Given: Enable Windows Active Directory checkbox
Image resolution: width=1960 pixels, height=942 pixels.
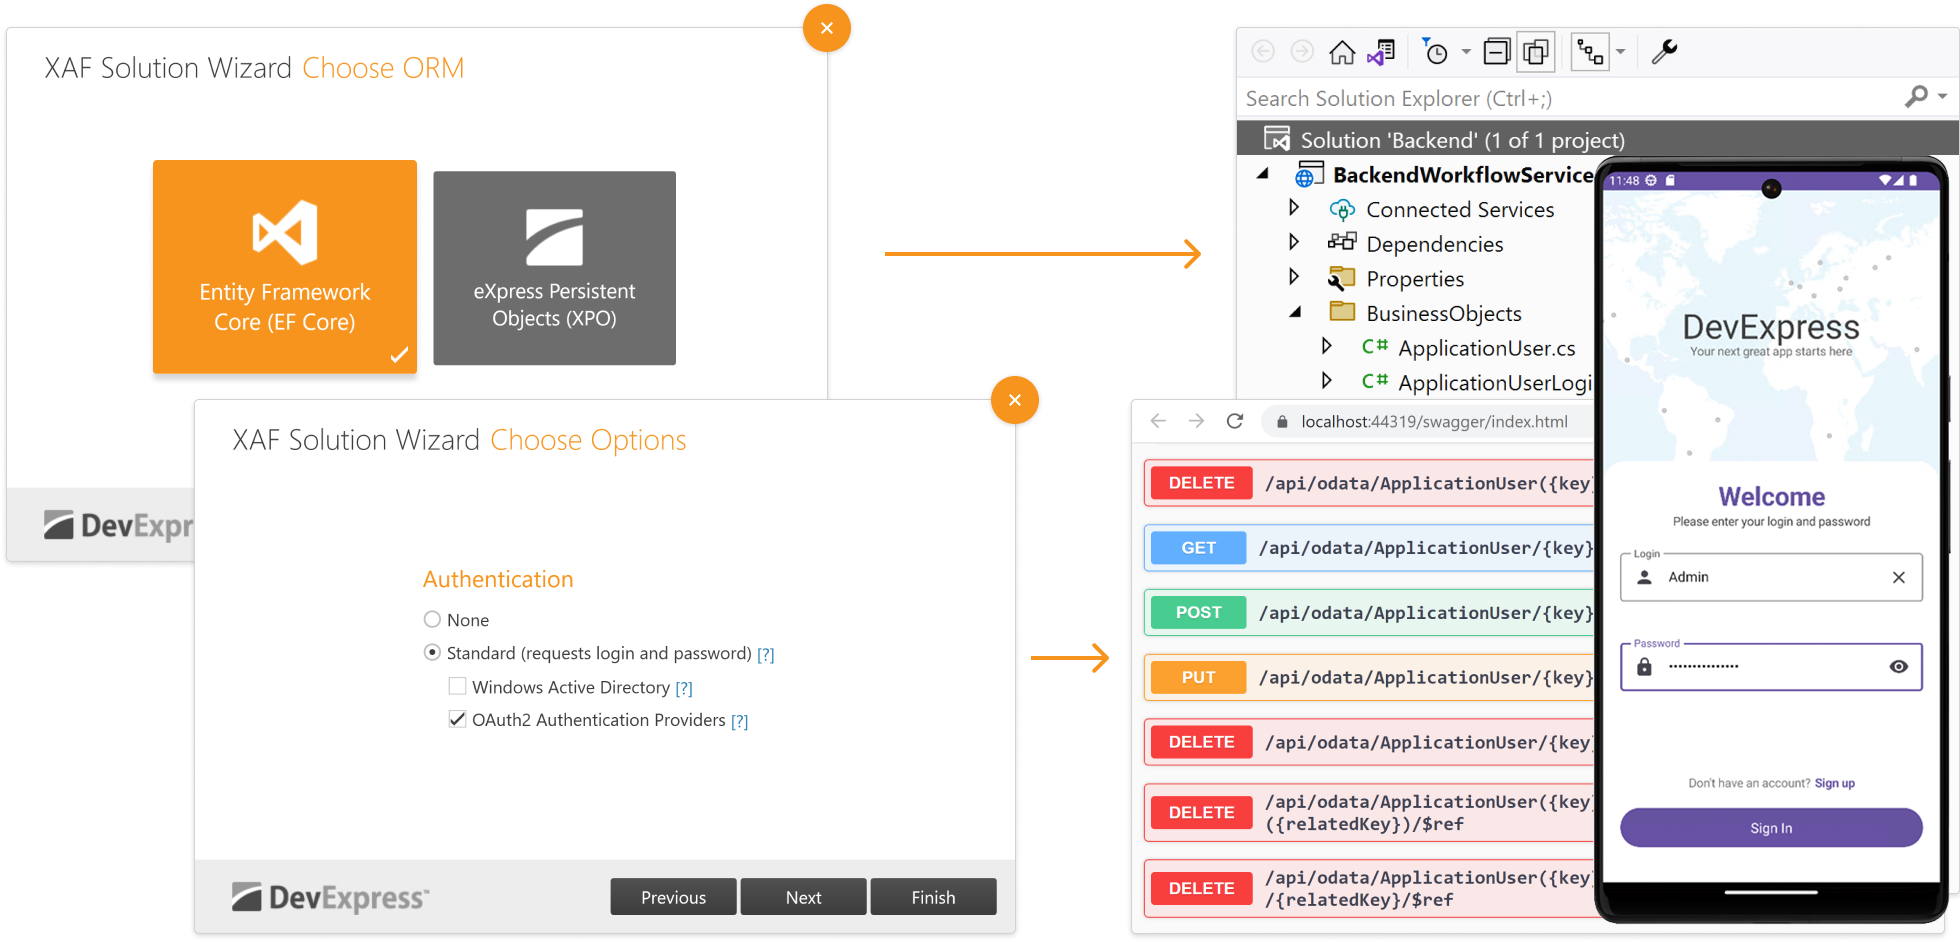Looking at the screenshot, I should 458,687.
